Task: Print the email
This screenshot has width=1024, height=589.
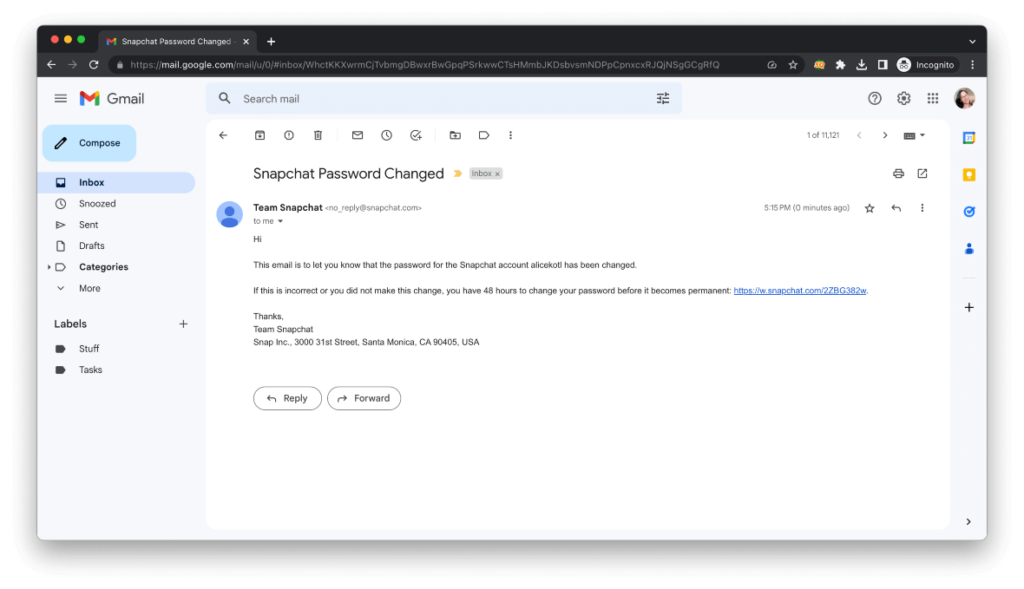Action: click(x=897, y=173)
